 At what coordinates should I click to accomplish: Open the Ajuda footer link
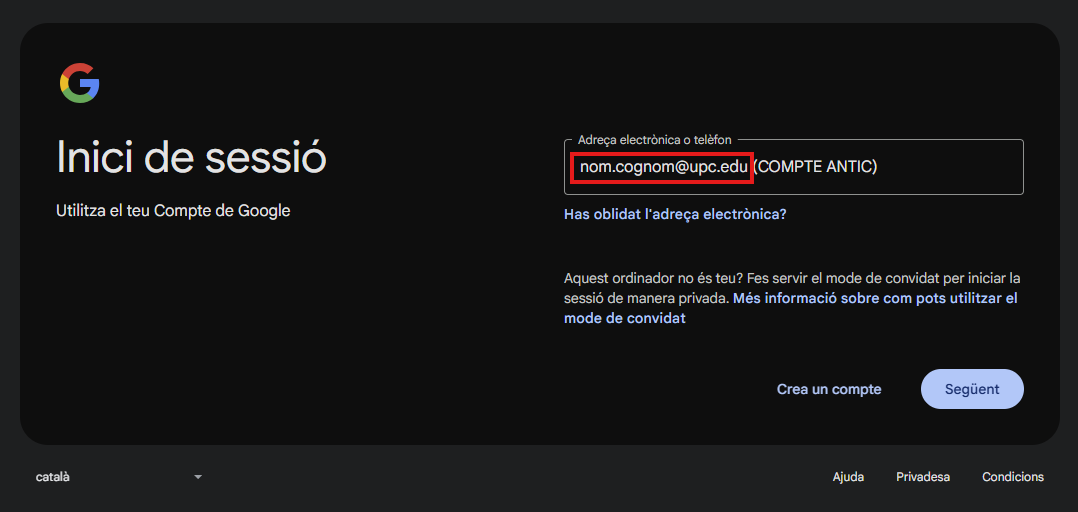coord(848,477)
